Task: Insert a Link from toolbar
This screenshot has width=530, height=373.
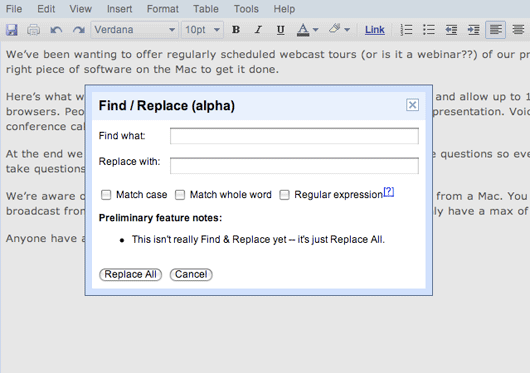Action: tap(375, 30)
